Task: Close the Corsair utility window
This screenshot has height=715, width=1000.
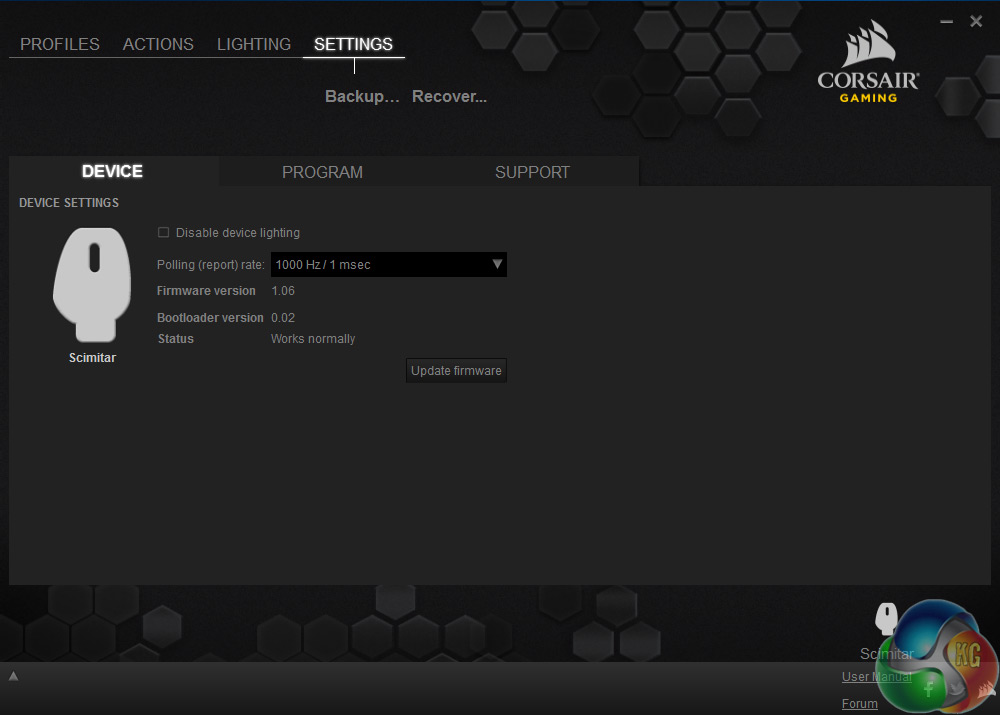Action: (976, 22)
